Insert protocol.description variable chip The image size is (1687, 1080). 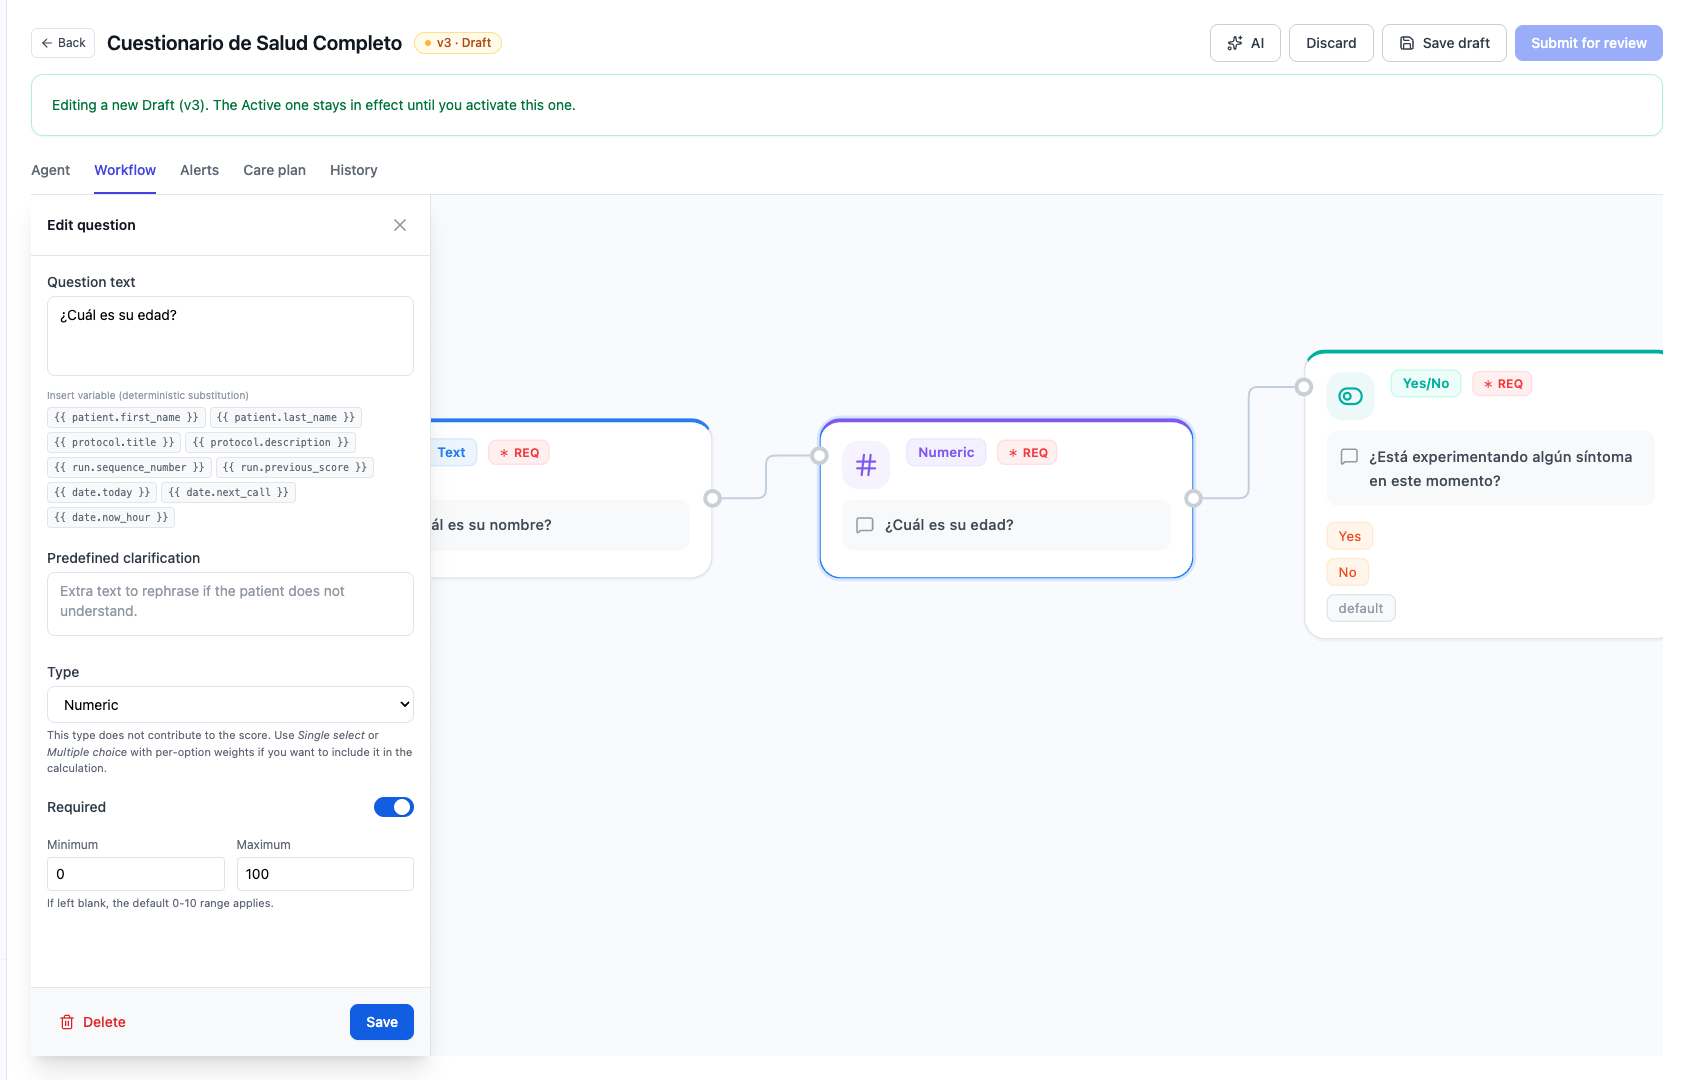pos(271,442)
